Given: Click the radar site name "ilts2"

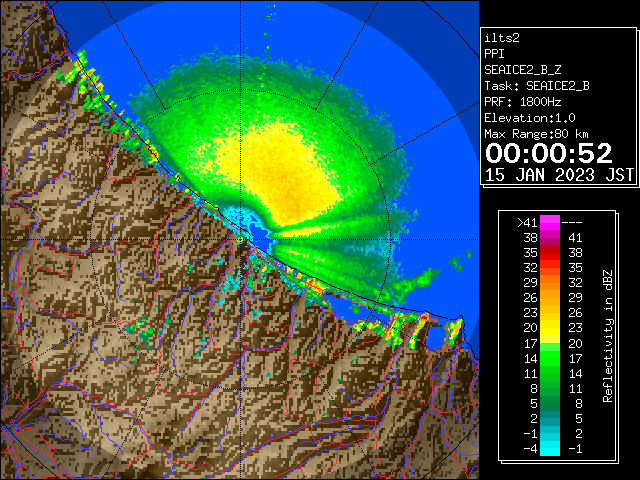Looking at the screenshot, I should (502, 38).
